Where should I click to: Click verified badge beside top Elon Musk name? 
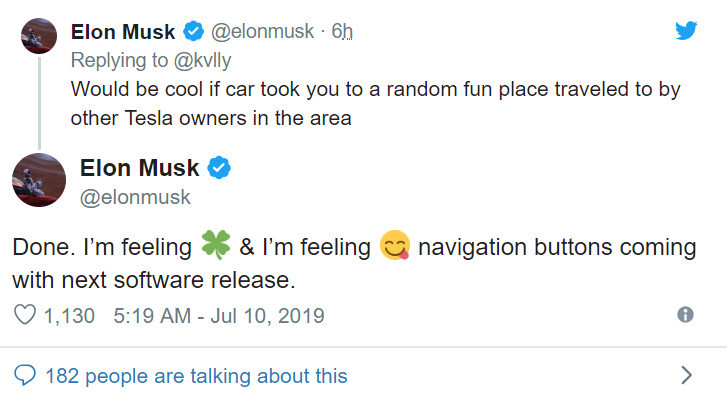pos(193,31)
